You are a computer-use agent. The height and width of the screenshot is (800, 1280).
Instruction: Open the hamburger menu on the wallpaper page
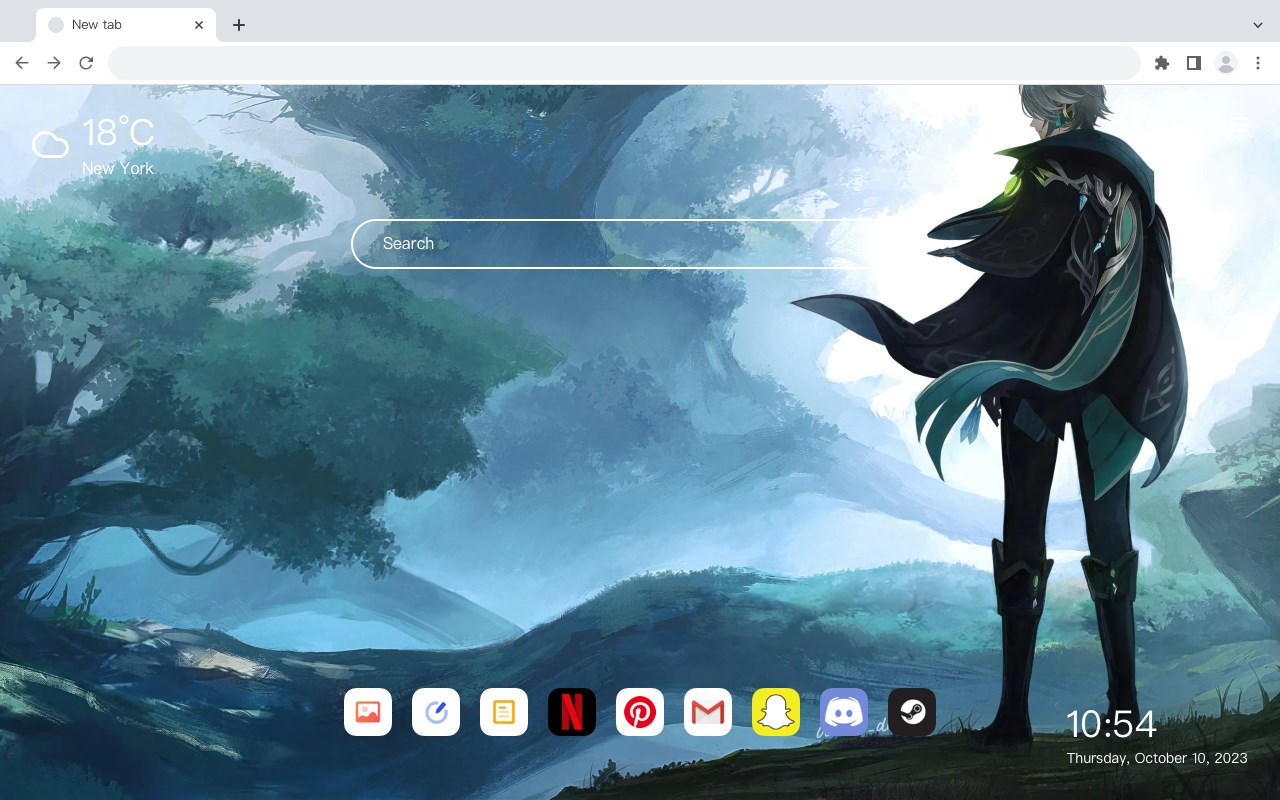click(x=1240, y=124)
